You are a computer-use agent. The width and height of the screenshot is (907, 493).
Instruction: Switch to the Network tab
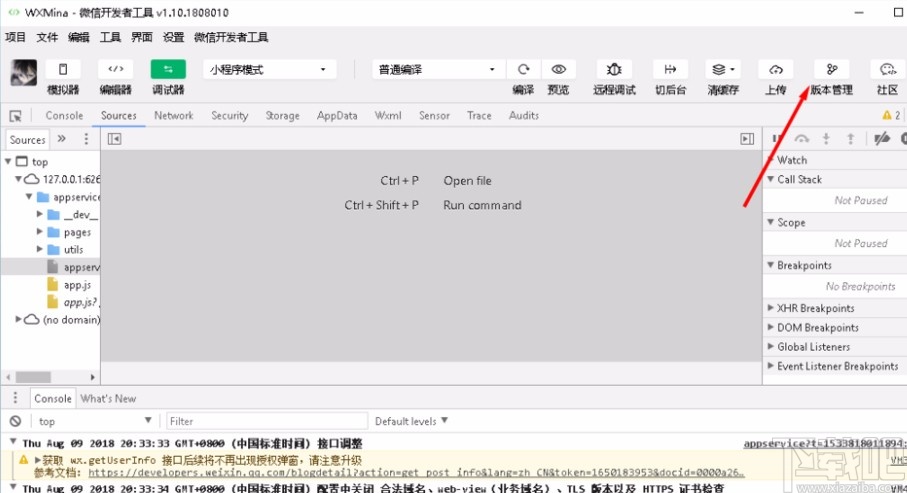174,116
